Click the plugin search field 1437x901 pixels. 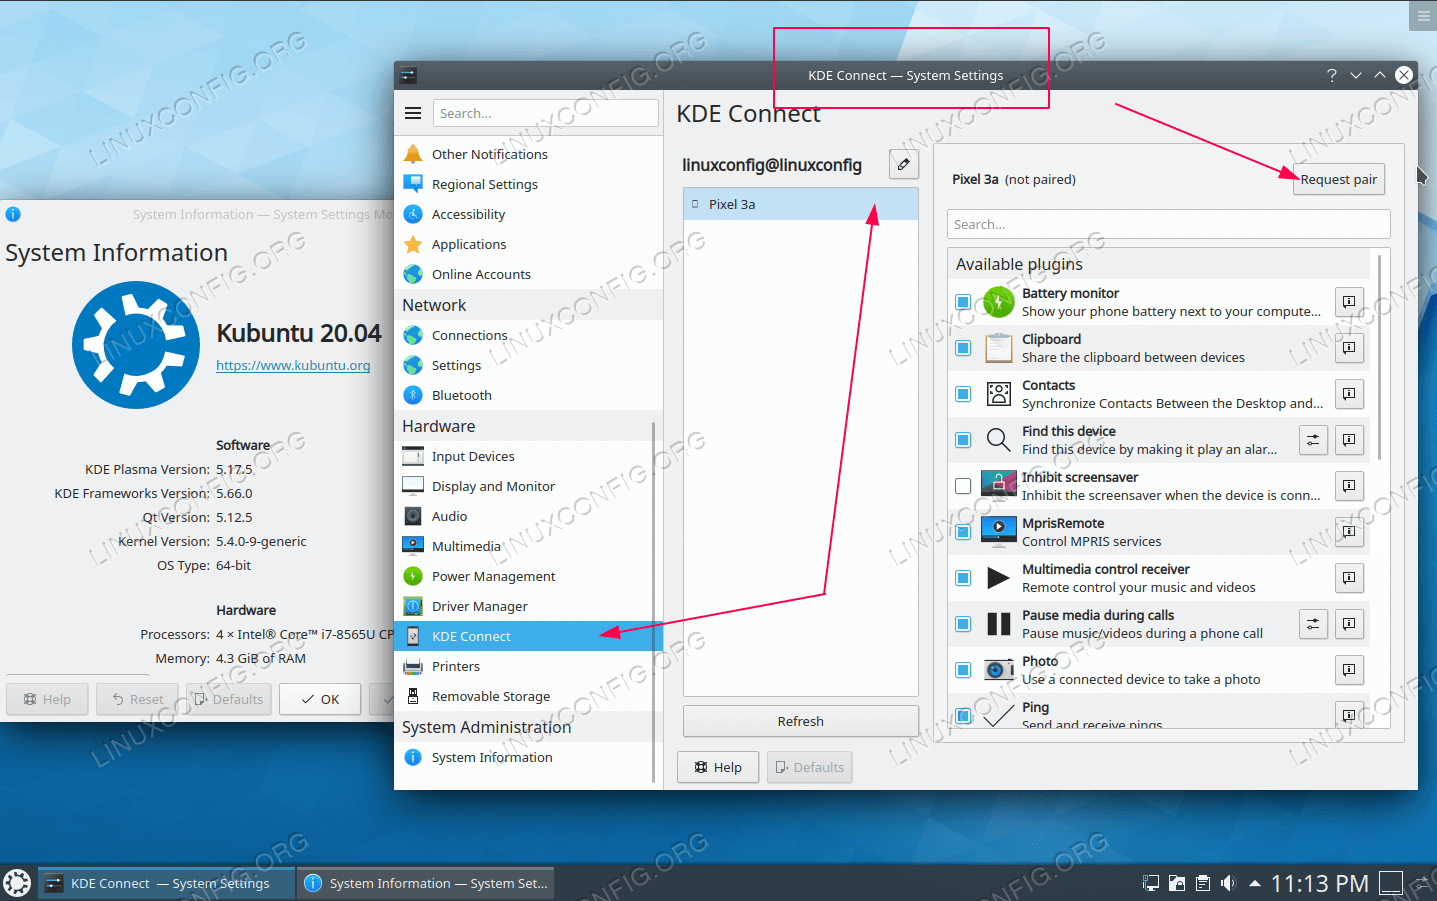click(x=1168, y=224)
